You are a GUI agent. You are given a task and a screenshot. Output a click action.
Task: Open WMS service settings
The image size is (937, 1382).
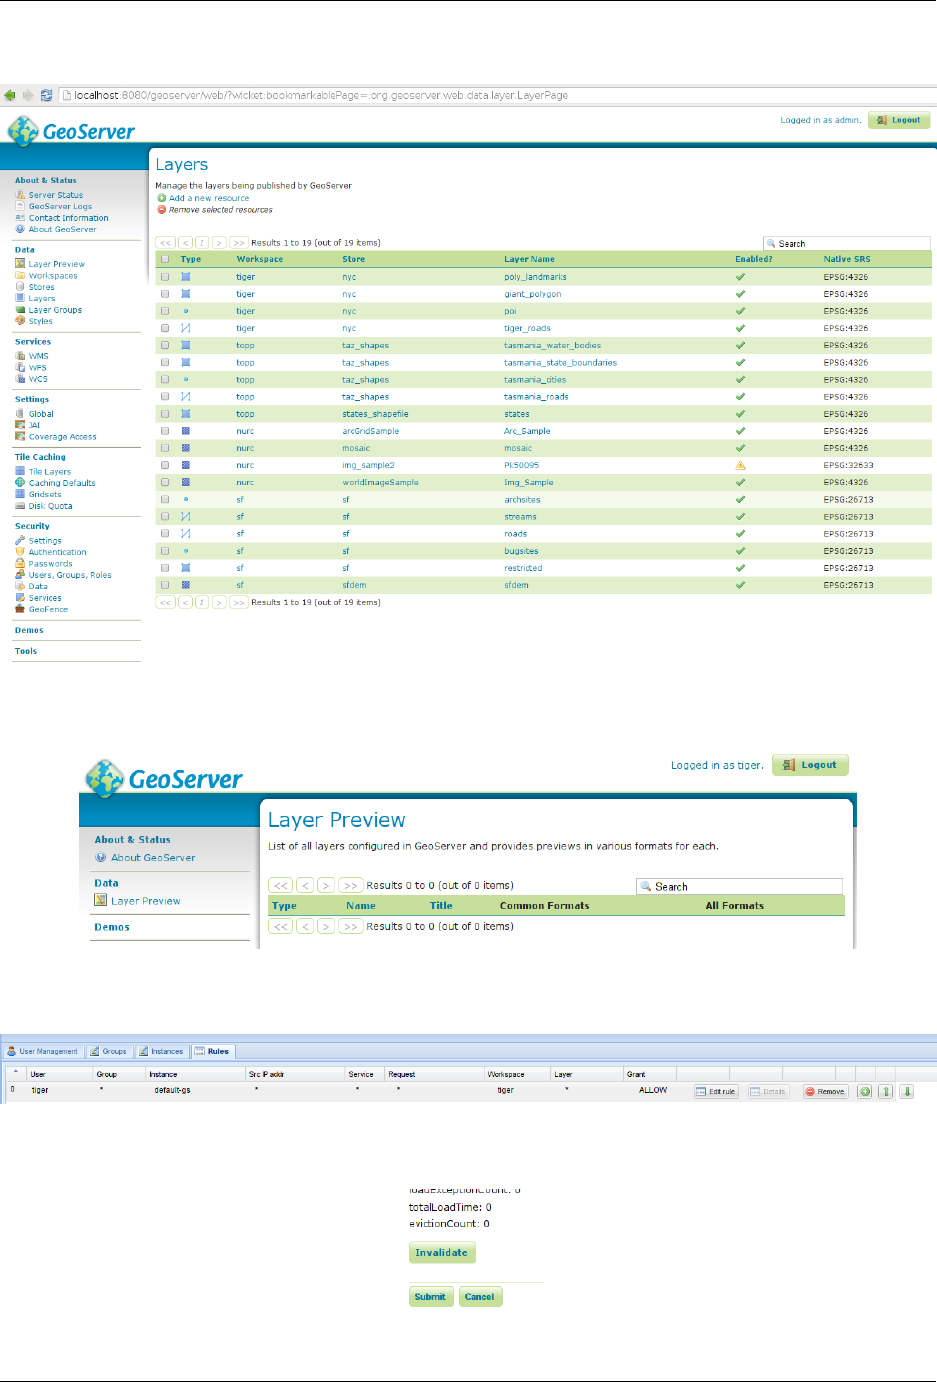(38, 356)
